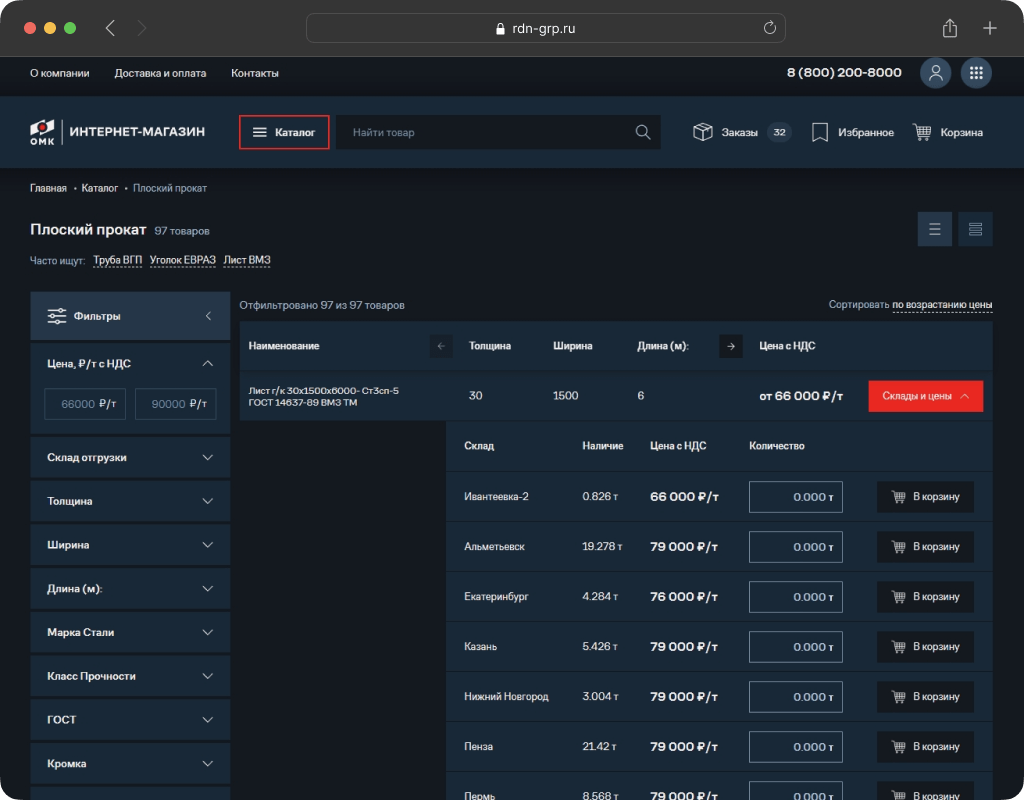Screen dimensions: 1024x800
Task: Collapse the Фильтры panel
Action: click(208, 316)
